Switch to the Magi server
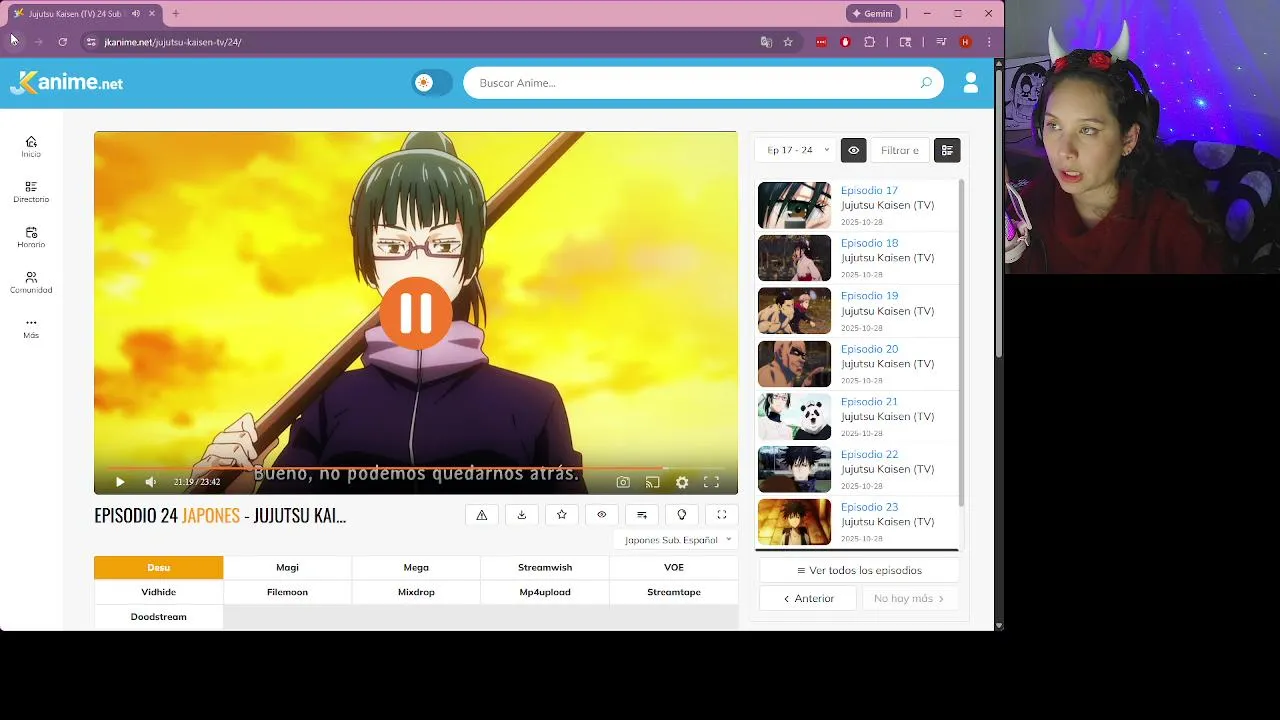Image resolution: width=1280 pixels, height=720 pixels. (287, 567)
